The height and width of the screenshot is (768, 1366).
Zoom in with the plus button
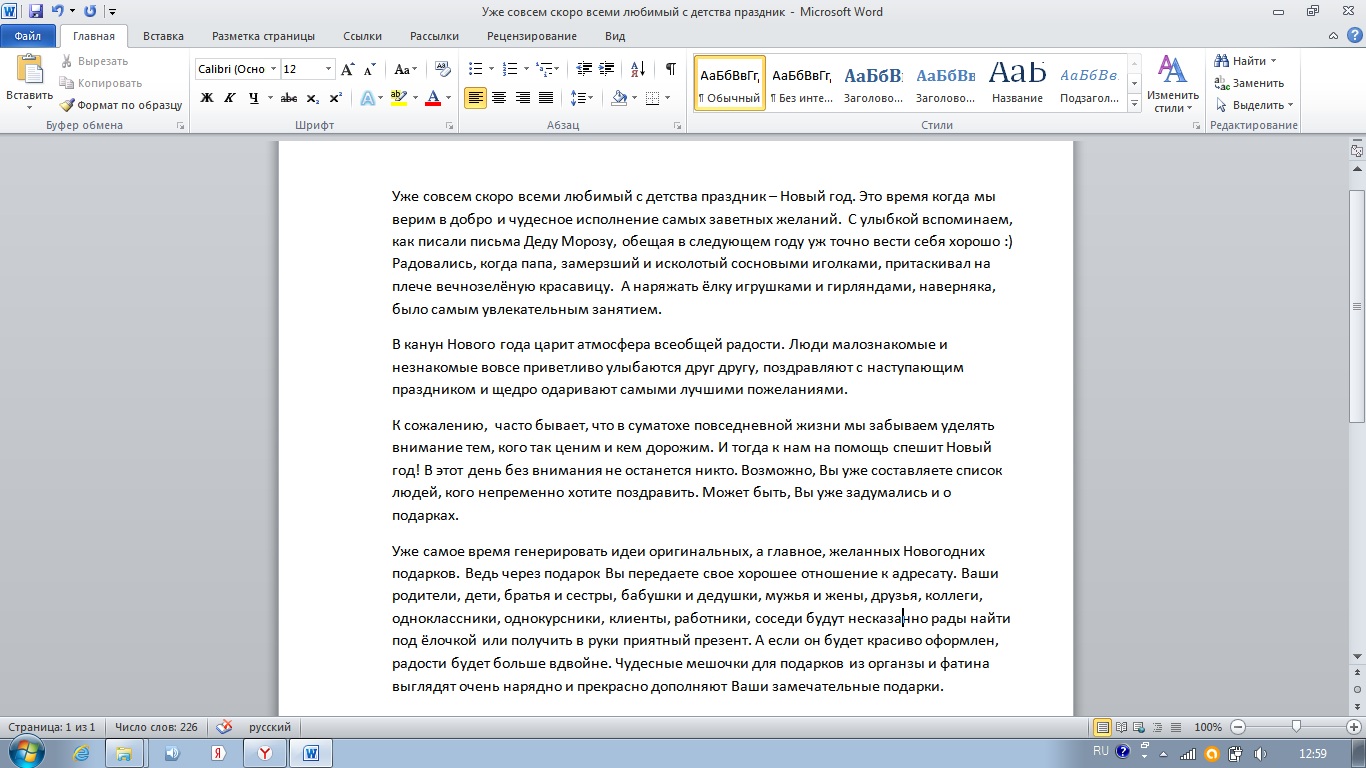pyautogui.click(x=1354, y=727)
